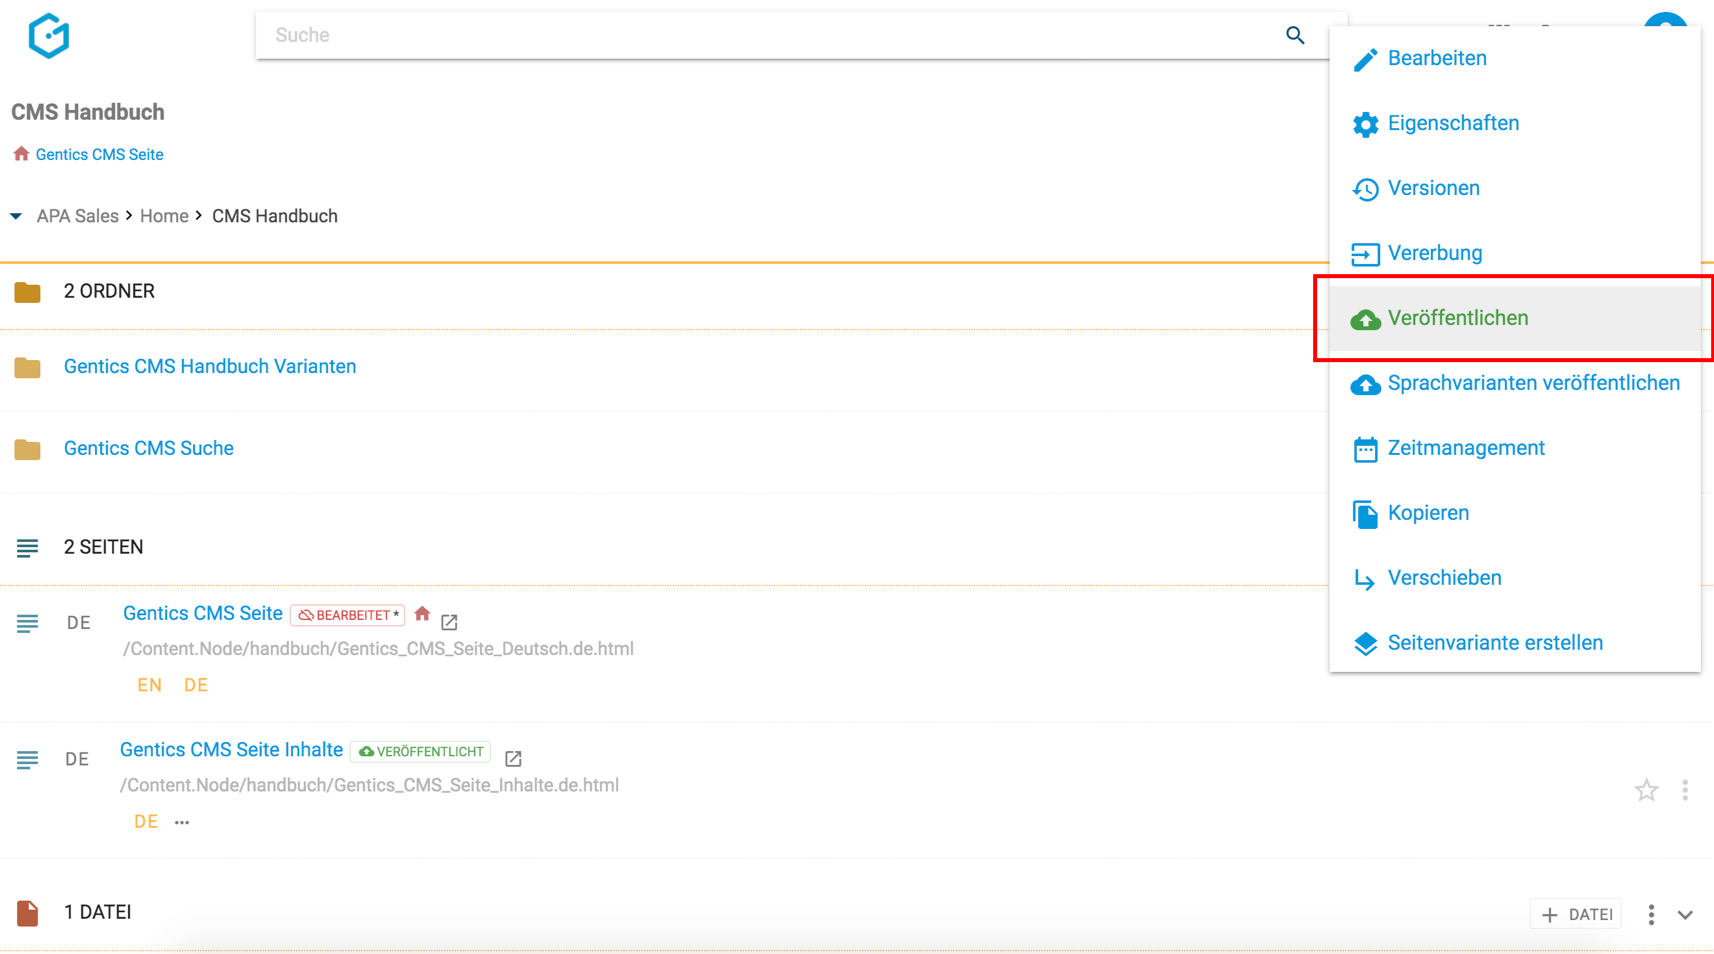Choose Seitenvariante erstellen from the menu
Viewport: 1714px width, 954px height.
click(1515, 643)
